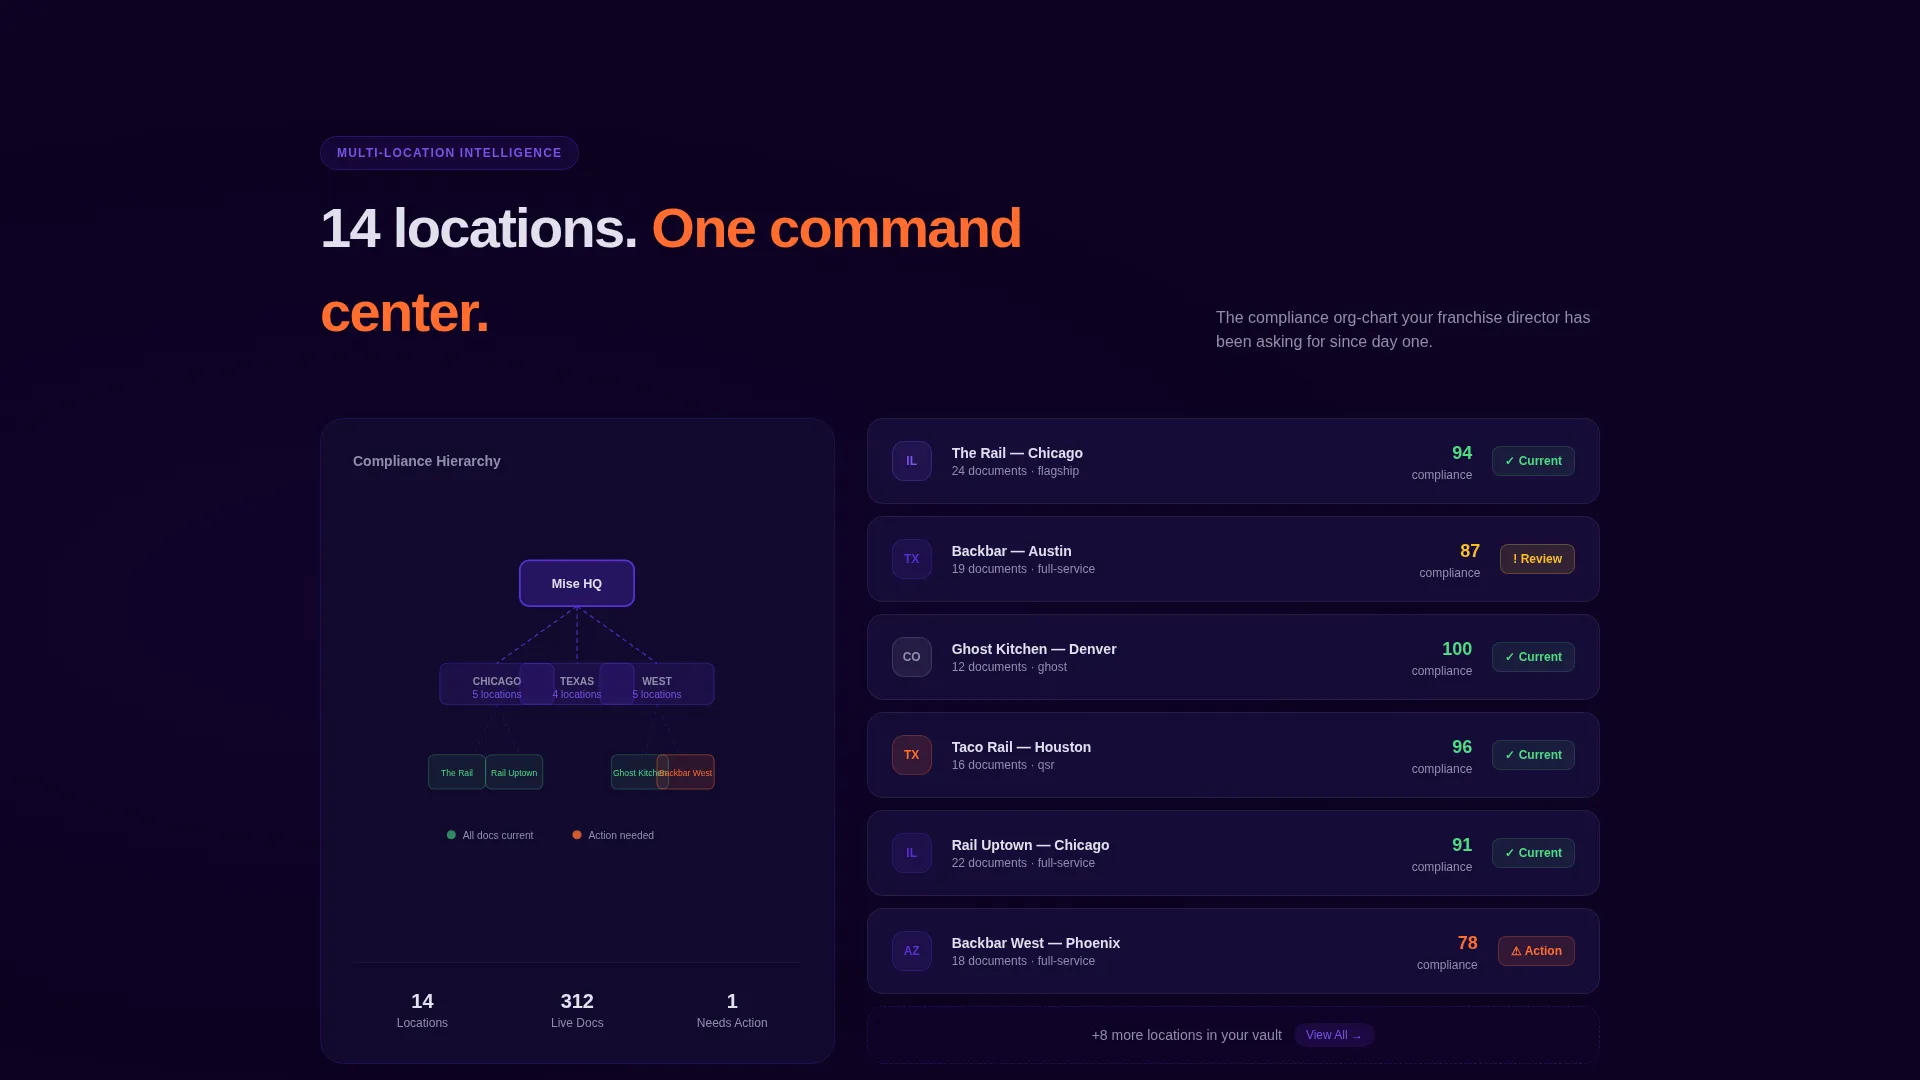Select the CHICAGO region node

(x=497, y=684)
